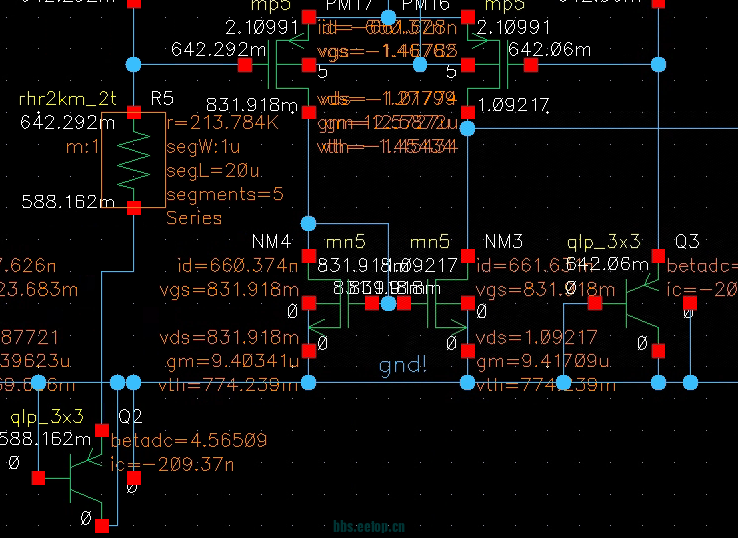Click the betadc=4.56509 annotation of Q2
The height and width of the screenshot is (538, 738).
pos(189,440)
